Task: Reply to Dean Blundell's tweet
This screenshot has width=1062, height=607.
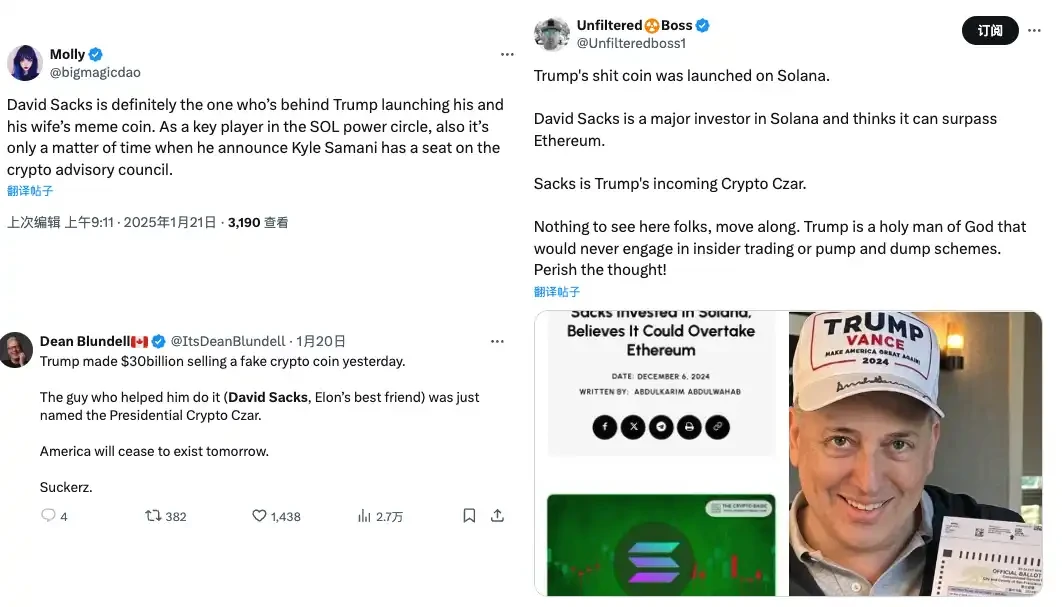Action: tap(47, 515)
